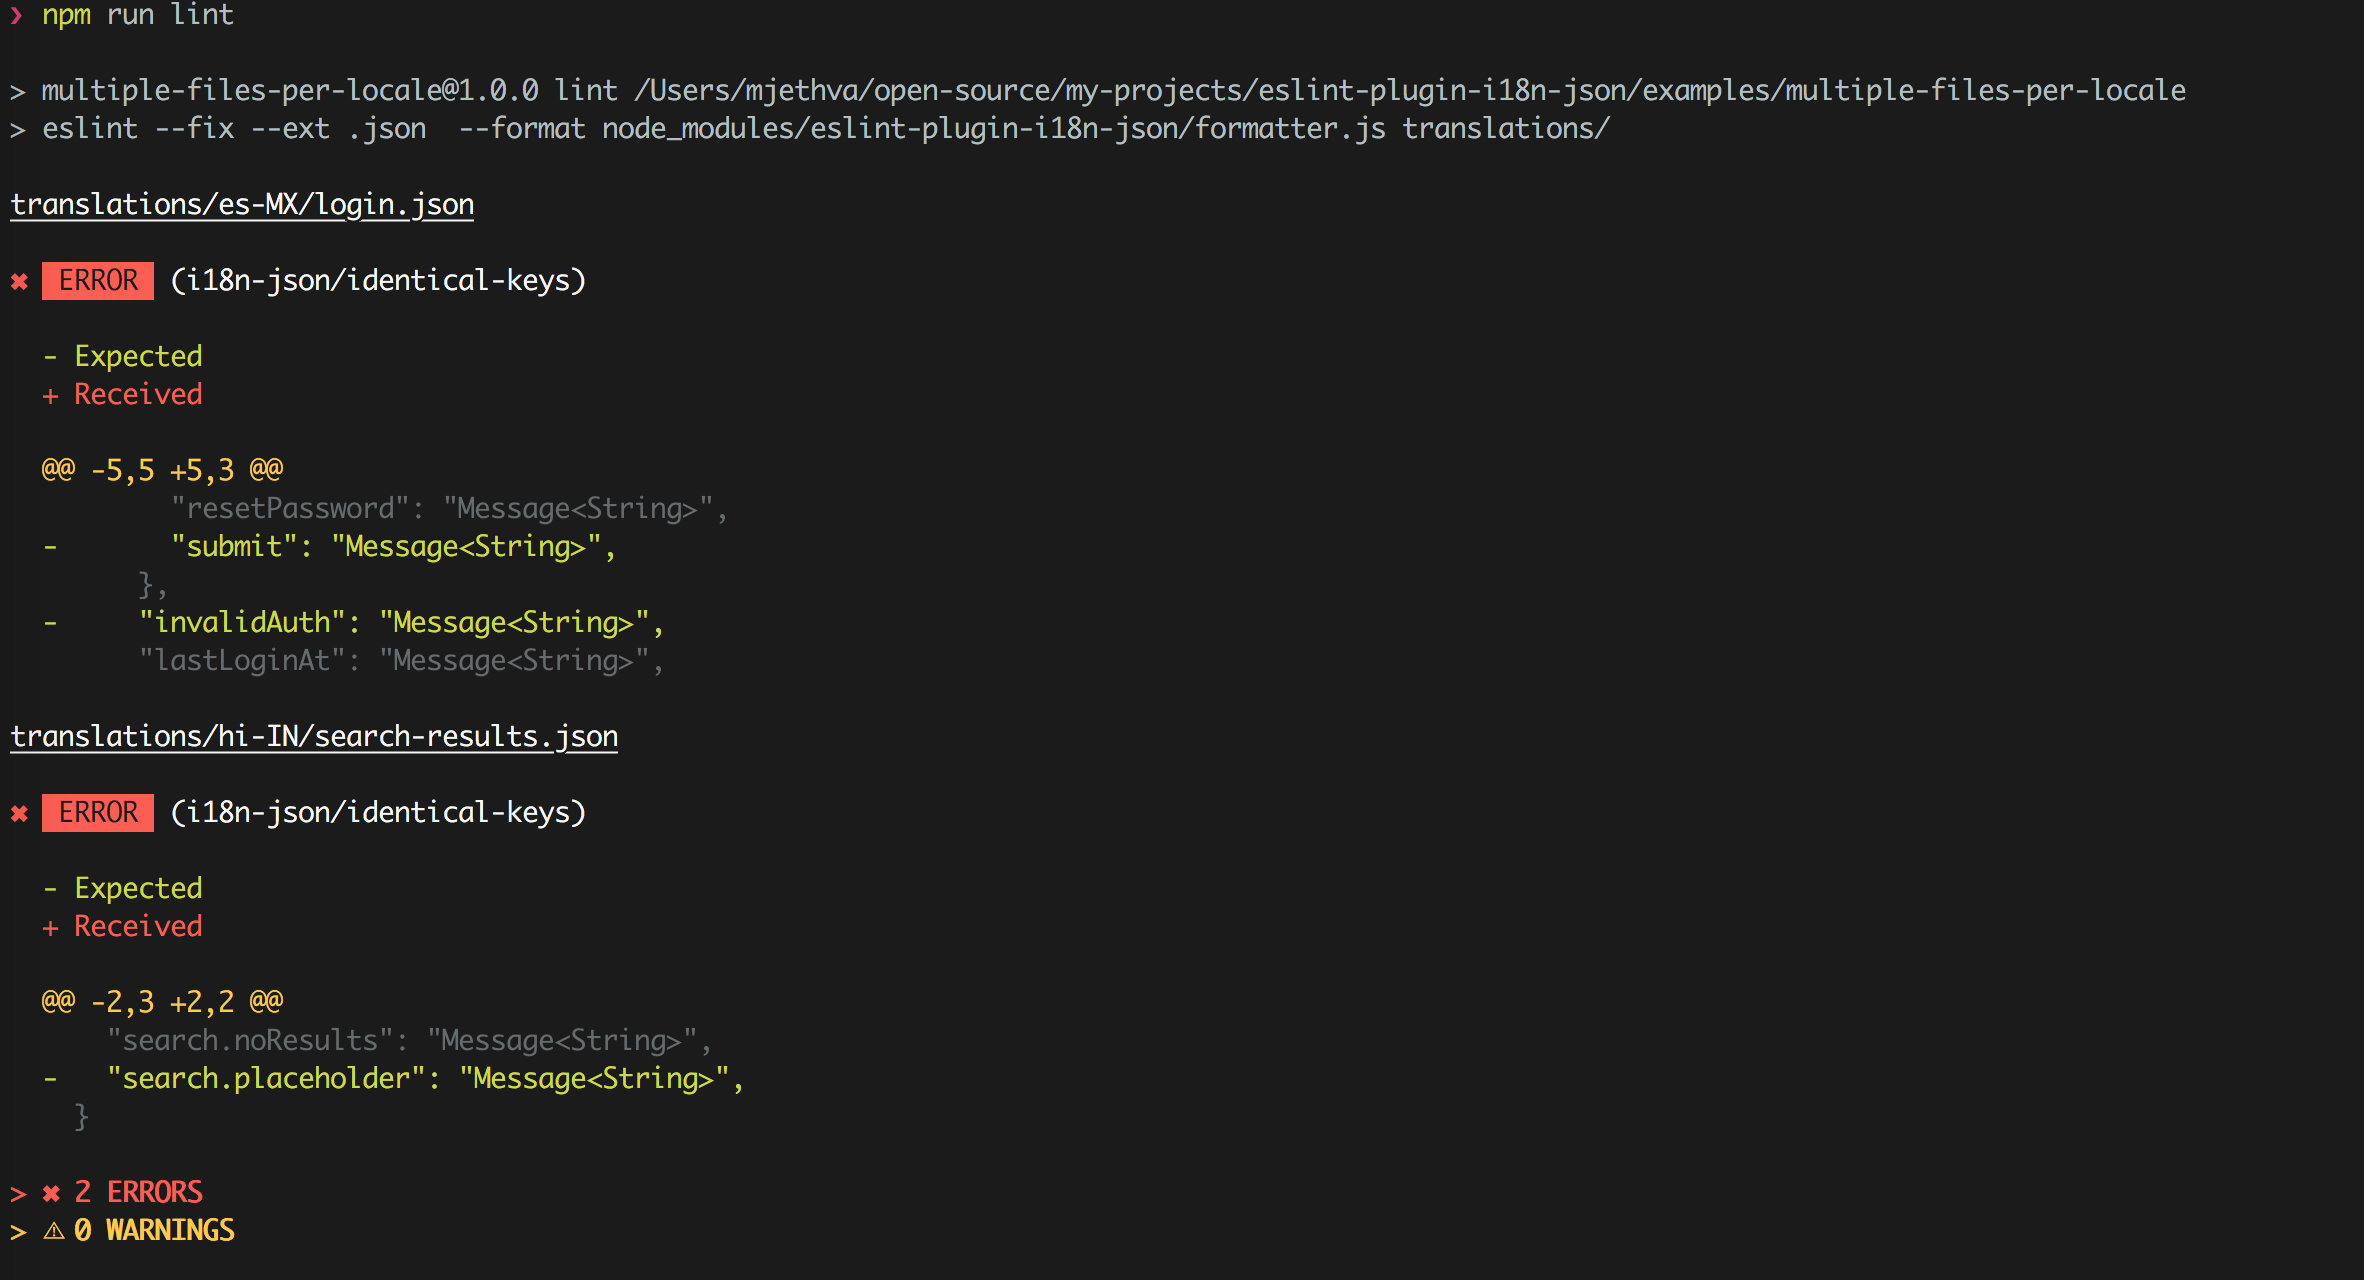
Task: Click the second red "+ Received" legend line
Action: pos(123,927)
